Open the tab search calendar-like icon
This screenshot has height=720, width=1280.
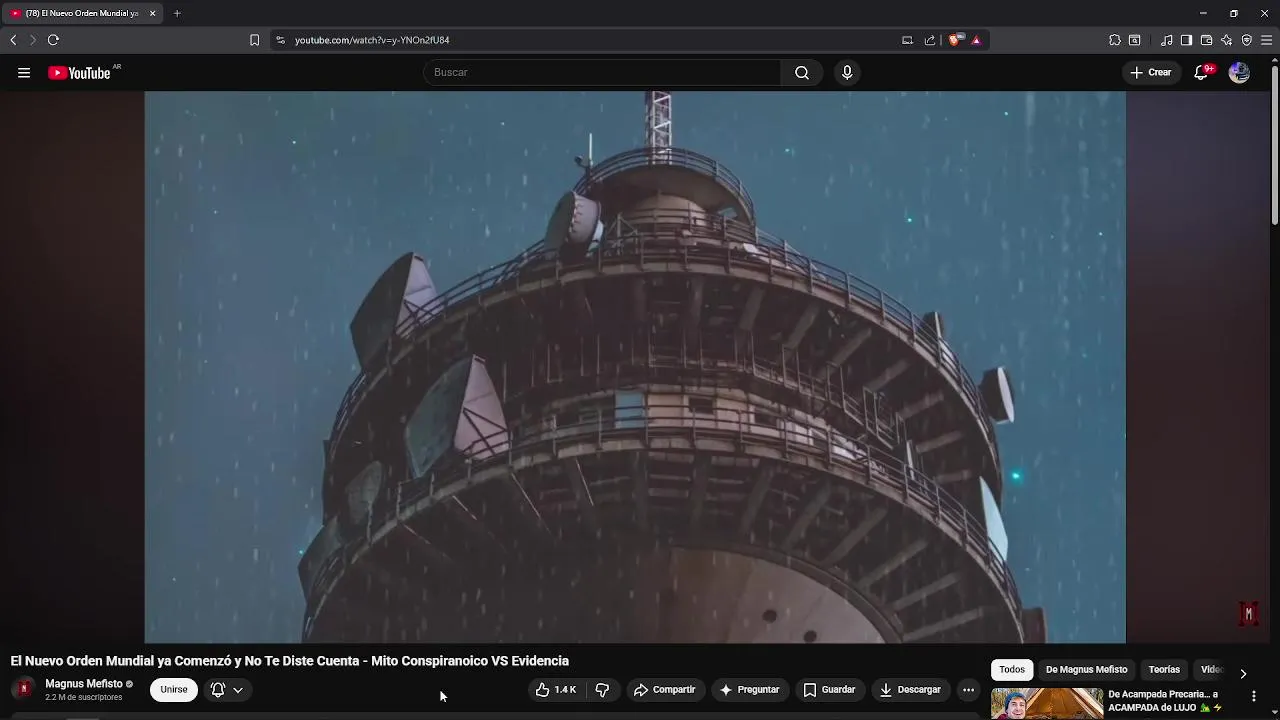pos(1135,40)
